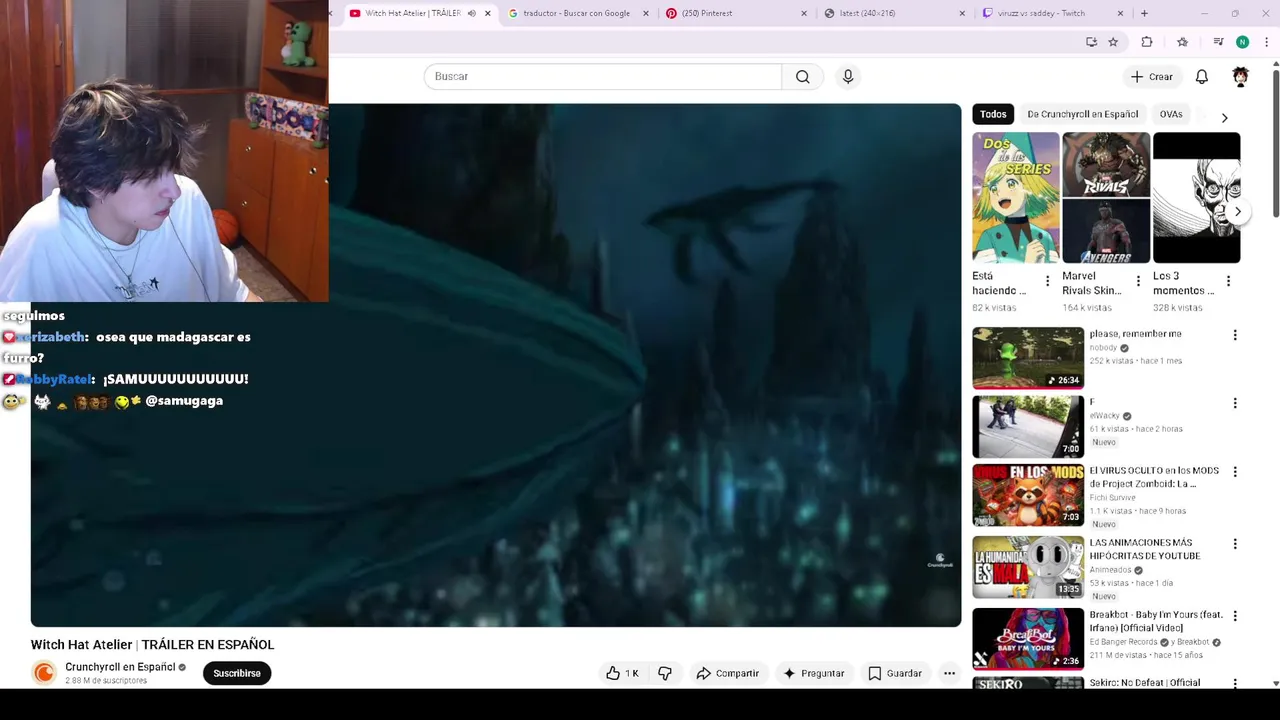Open 'please, remember me' video thumbnail
The width and height of the screenshot is (1280, 720).
1028,358
